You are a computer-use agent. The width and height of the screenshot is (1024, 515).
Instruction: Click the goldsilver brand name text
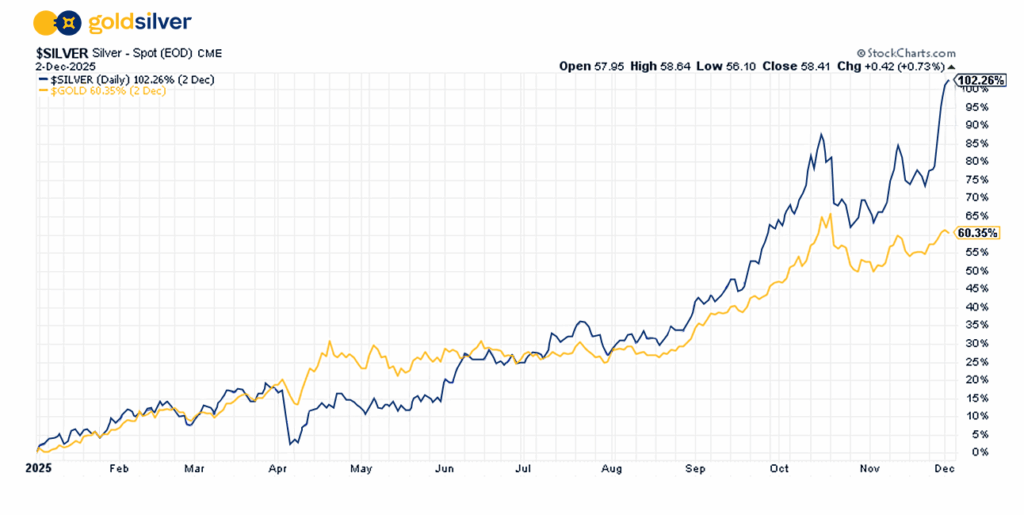pos(140,22)
